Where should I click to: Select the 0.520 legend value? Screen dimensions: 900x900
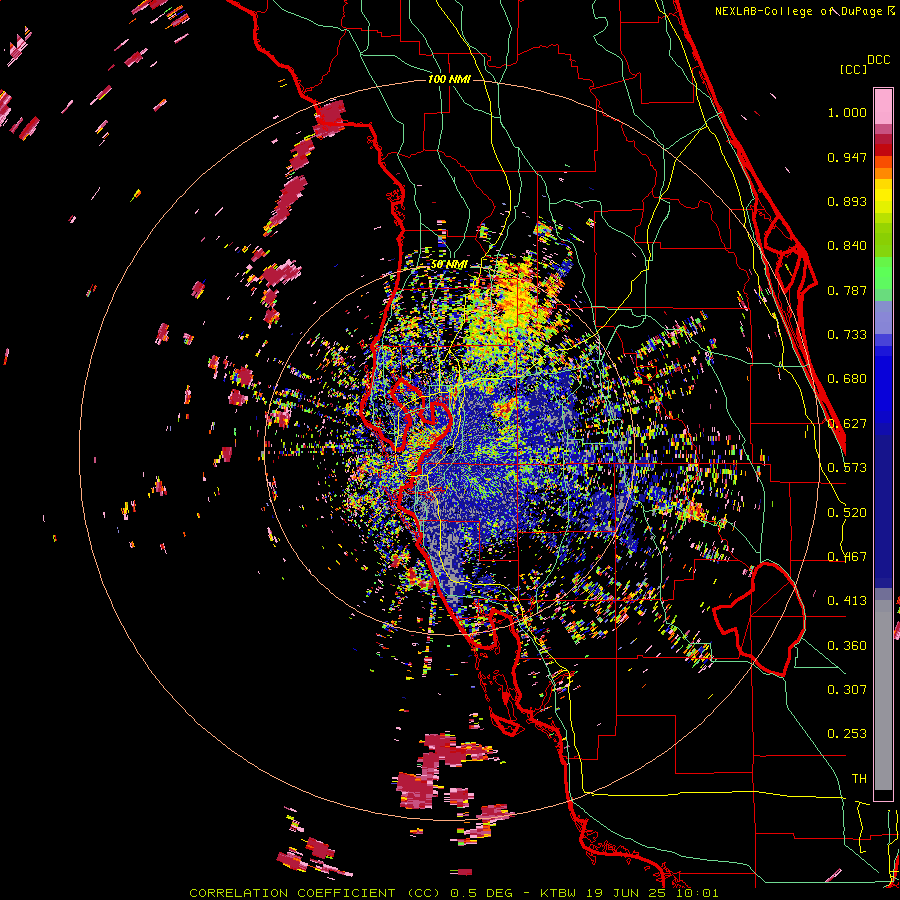coord(847,513)
